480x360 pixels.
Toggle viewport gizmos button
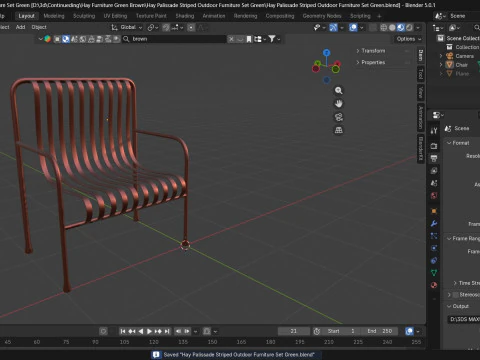(333, 28)
